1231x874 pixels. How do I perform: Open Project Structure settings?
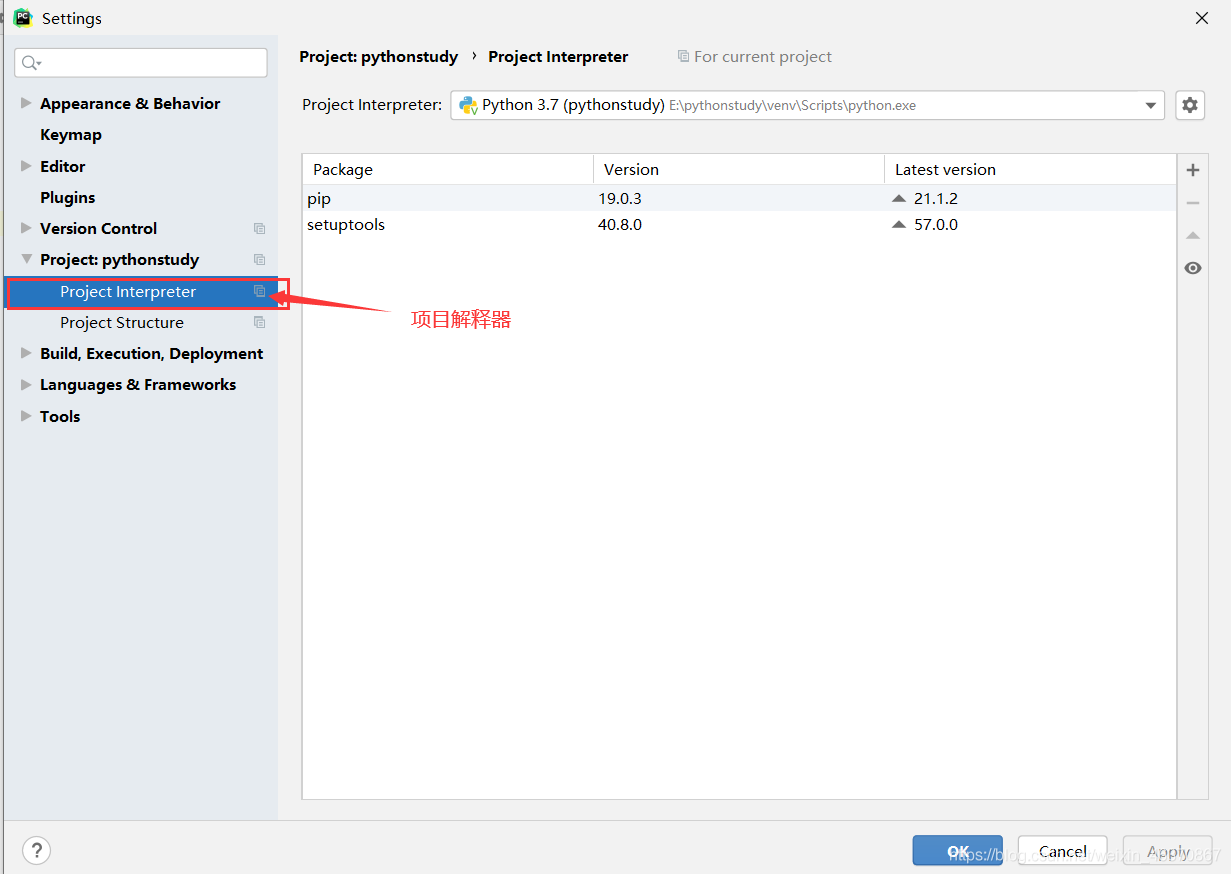point(122,322)
